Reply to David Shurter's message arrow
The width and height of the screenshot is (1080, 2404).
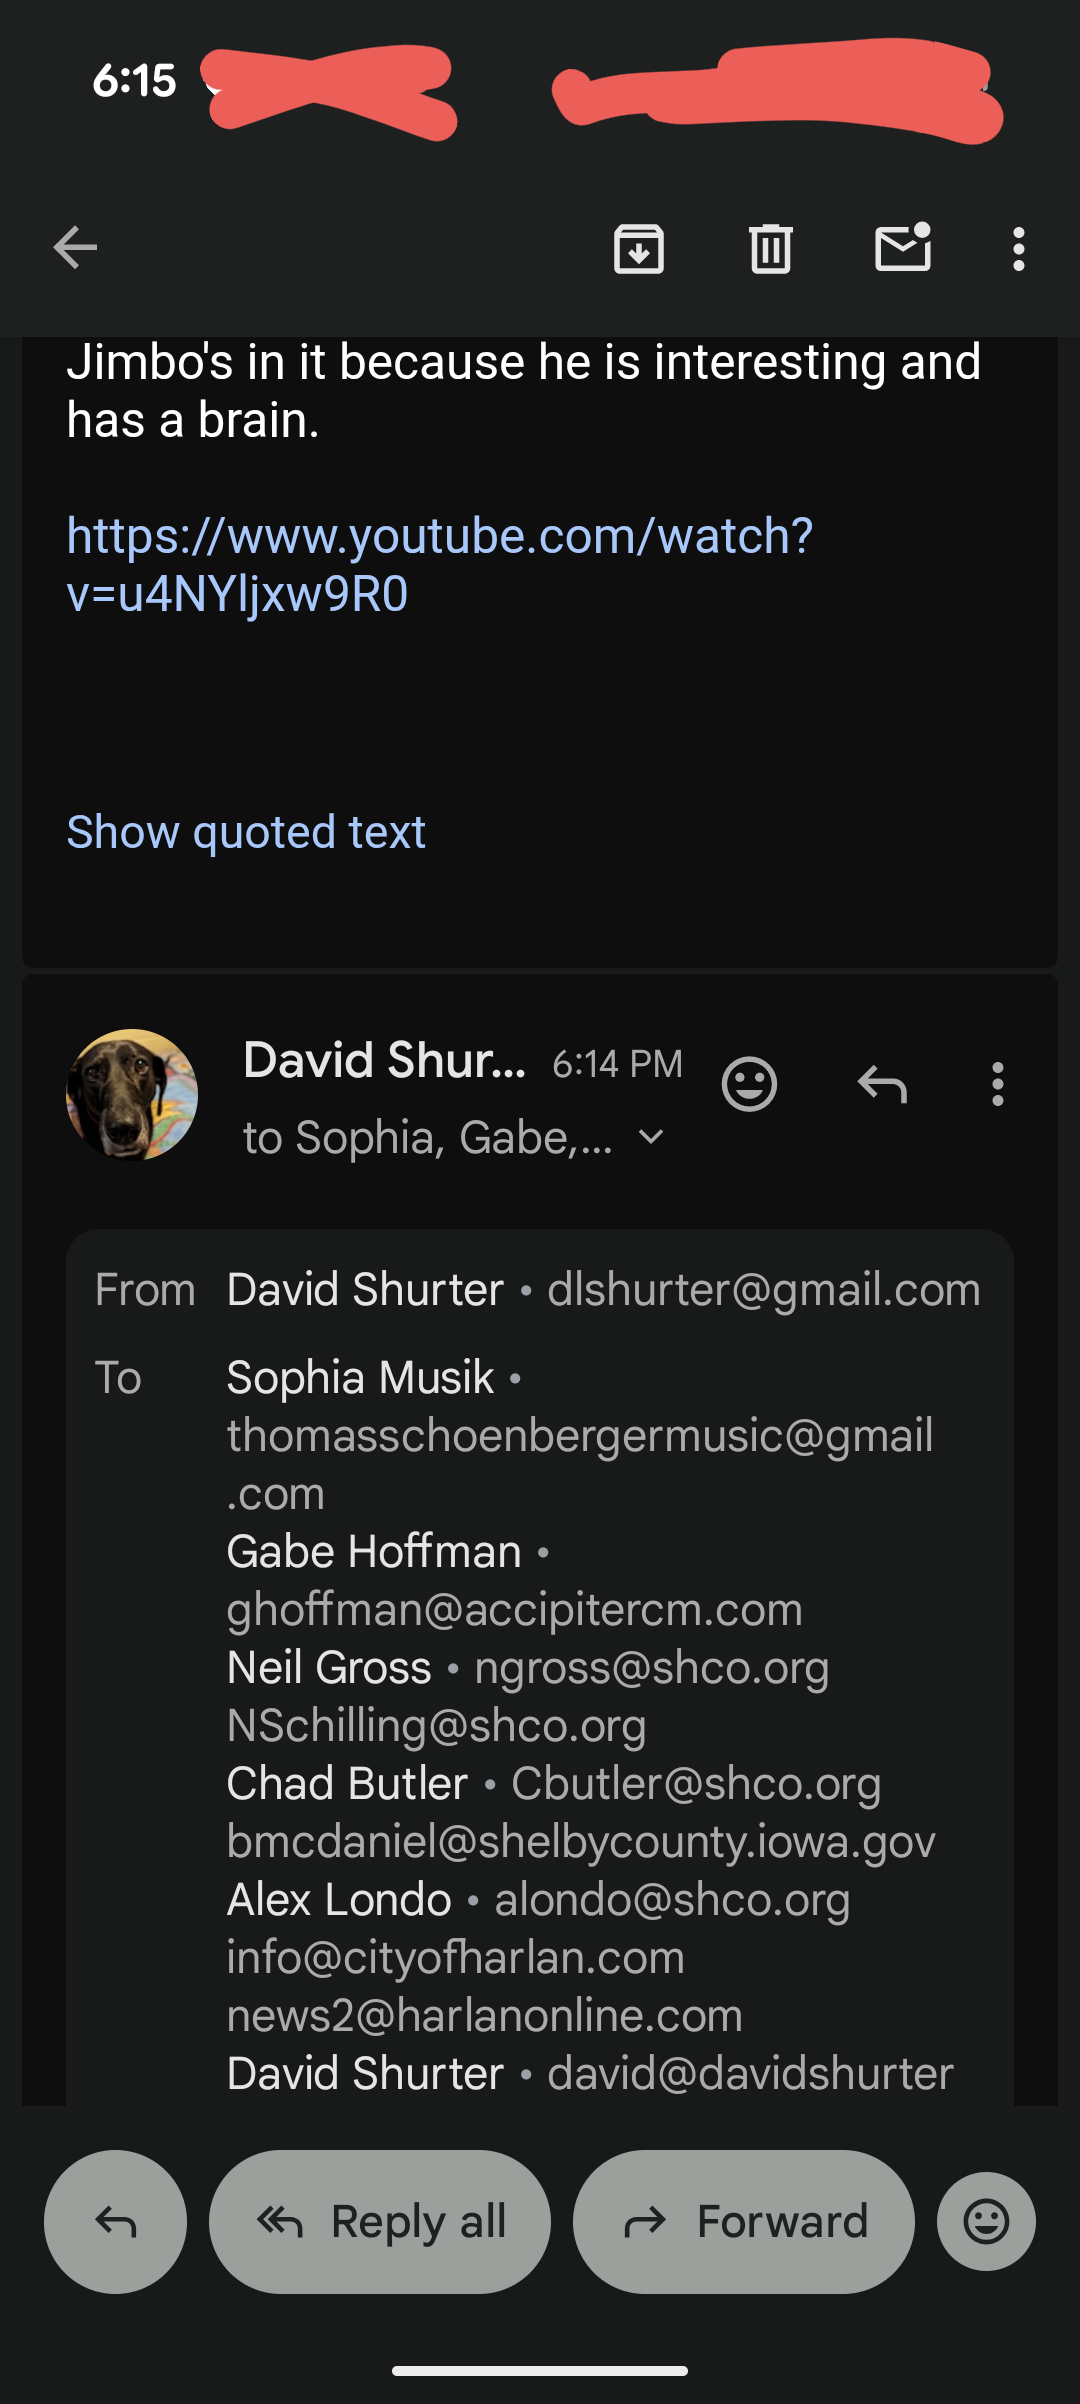tap(882, 1084)
